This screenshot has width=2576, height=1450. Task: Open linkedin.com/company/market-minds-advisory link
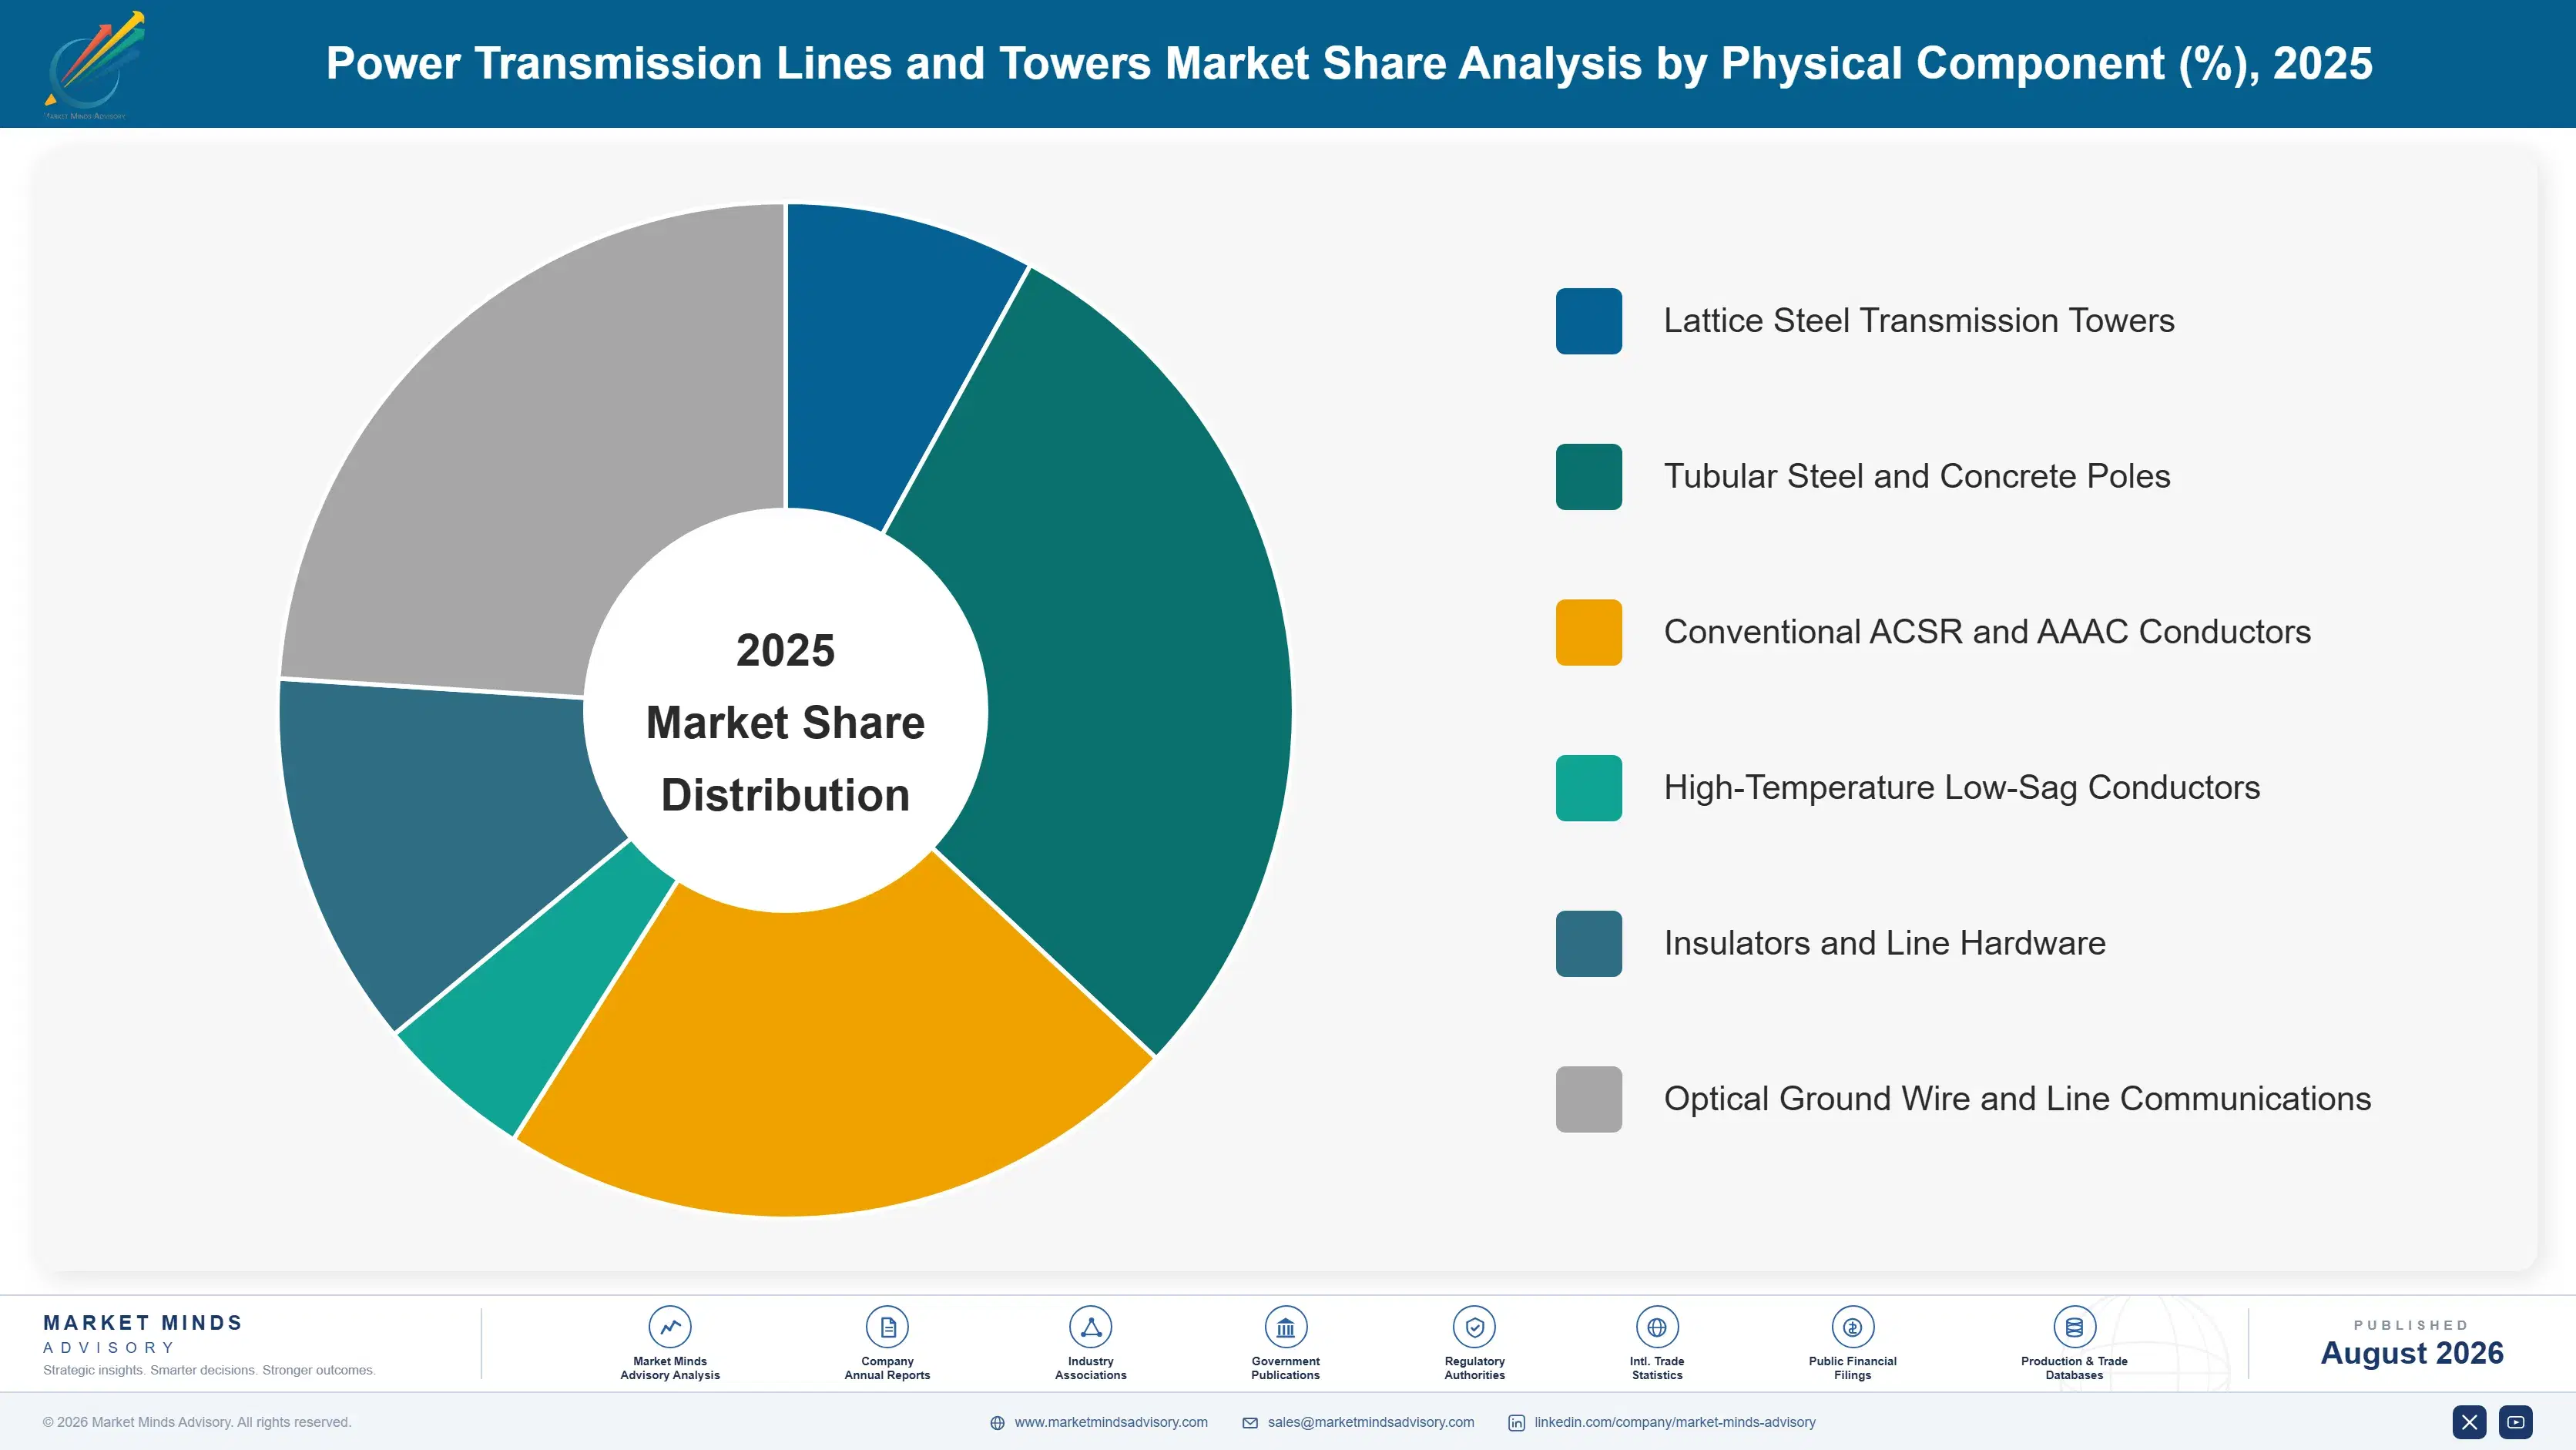[x=1675, y=1422]
